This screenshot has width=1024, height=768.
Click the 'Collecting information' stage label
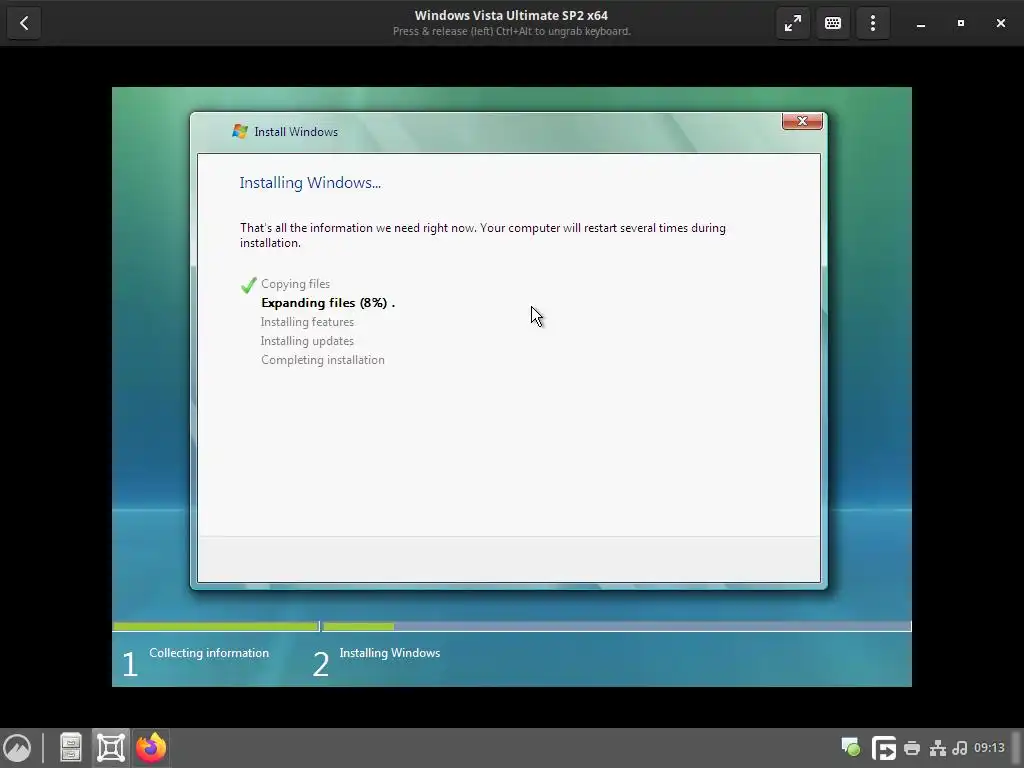(x=209, y=653)
